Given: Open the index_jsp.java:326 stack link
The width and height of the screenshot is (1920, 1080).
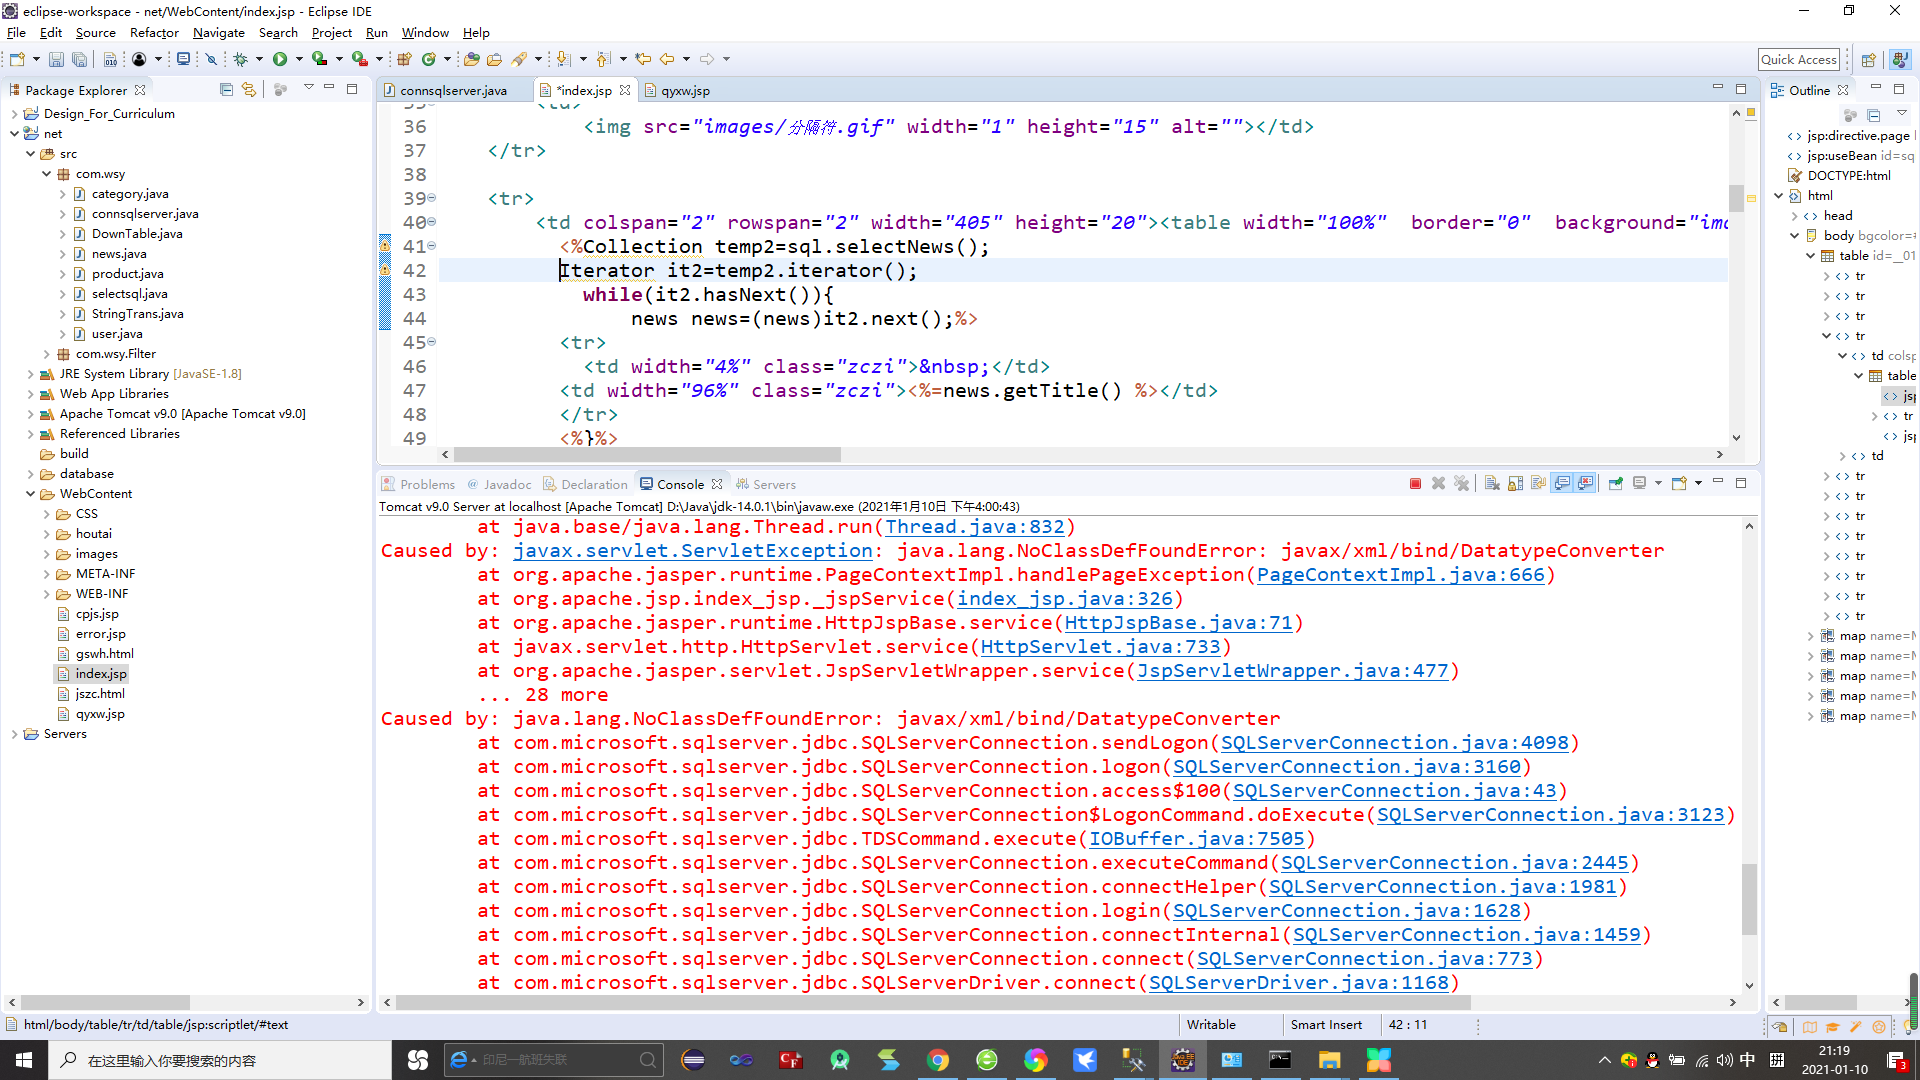Looking at the screenshot, I should (1064, 599).
